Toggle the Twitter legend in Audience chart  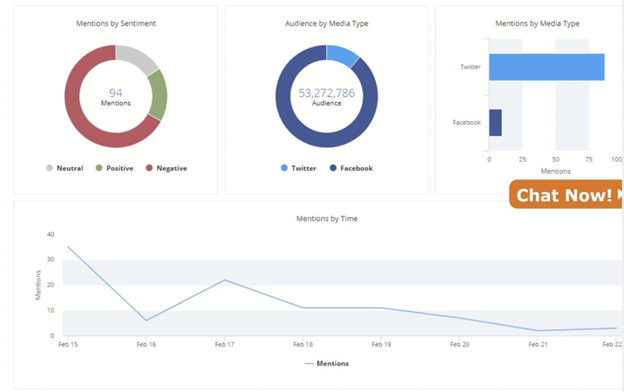coord(298,168)
